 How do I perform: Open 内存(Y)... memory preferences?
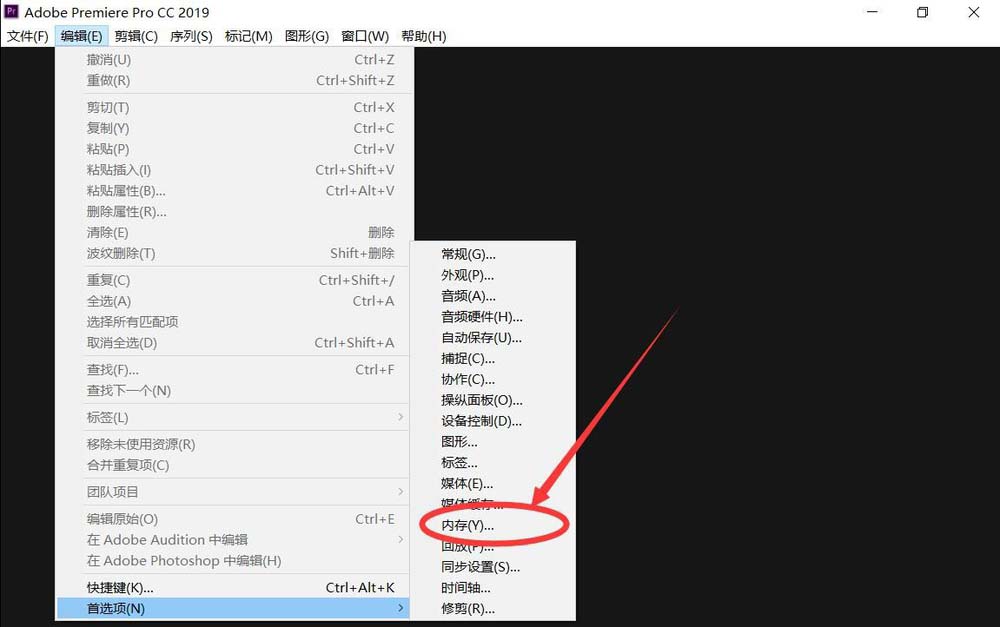[x=492, y=525]
